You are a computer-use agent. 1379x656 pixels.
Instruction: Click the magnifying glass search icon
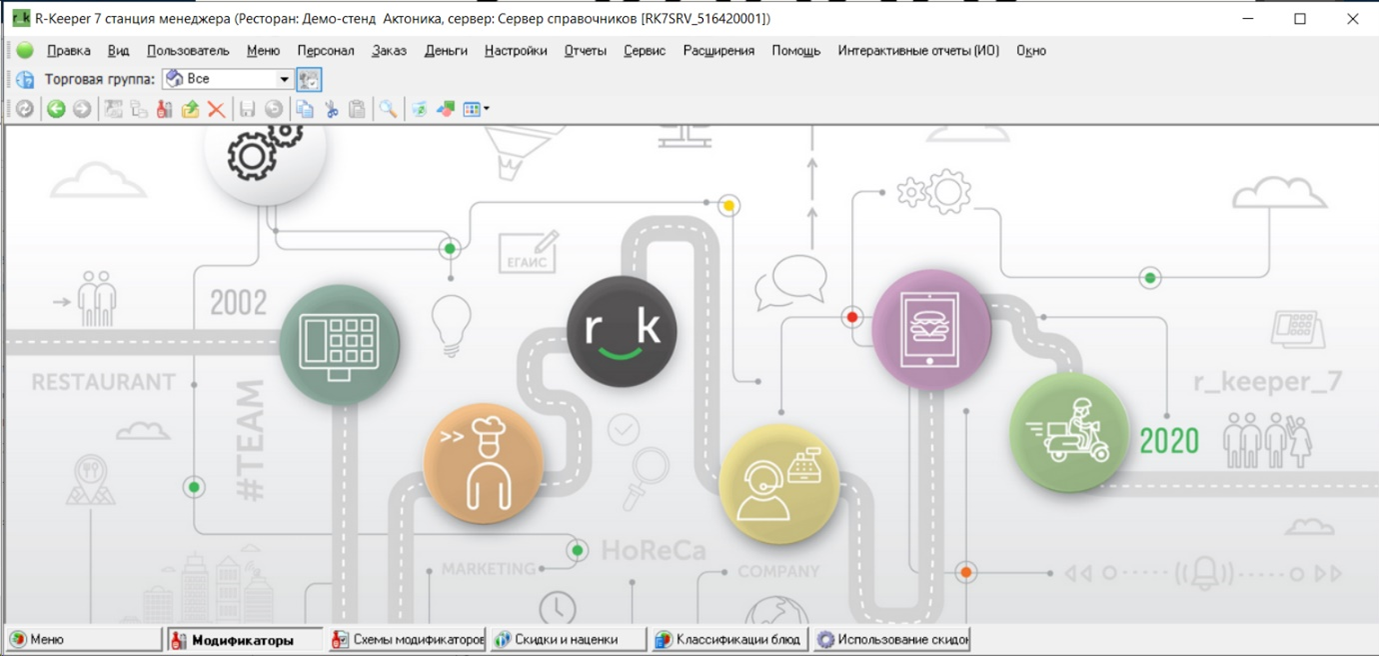click(387, 109)
